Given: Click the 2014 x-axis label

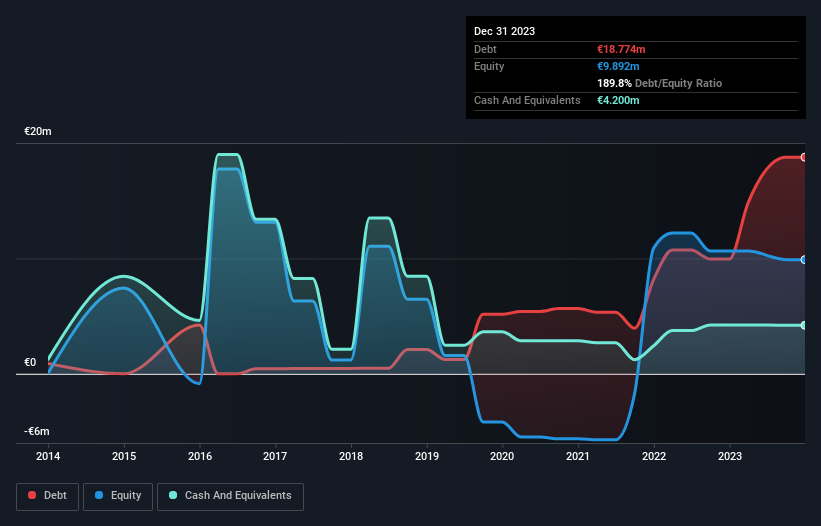Looking at the screenshot, I should (x=48, y=456).
